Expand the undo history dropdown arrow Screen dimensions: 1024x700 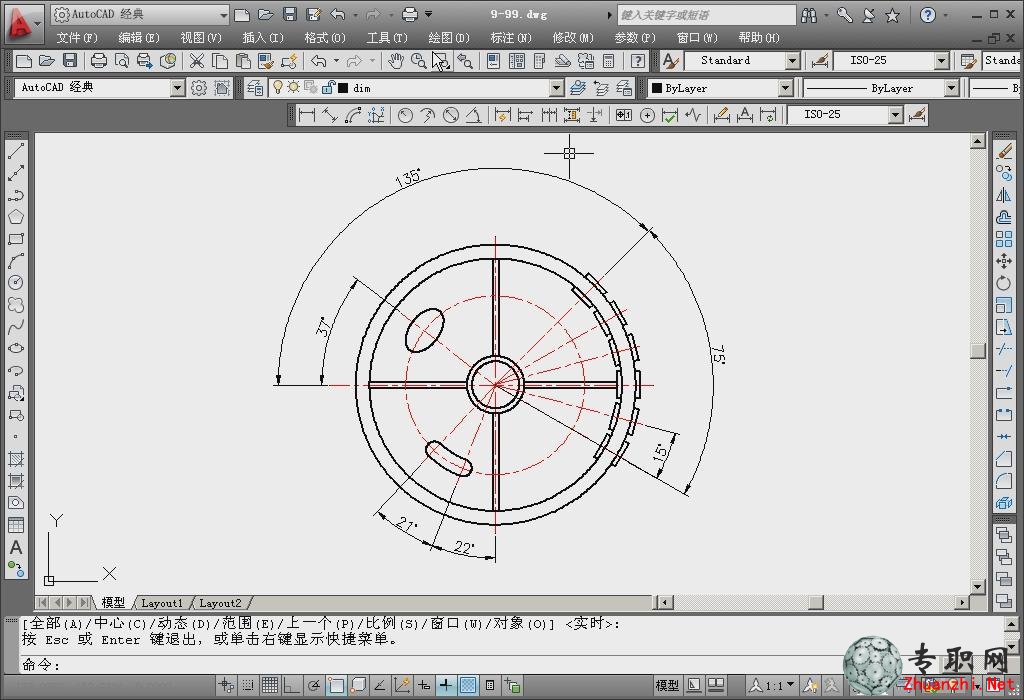click(x=336, y=61)
